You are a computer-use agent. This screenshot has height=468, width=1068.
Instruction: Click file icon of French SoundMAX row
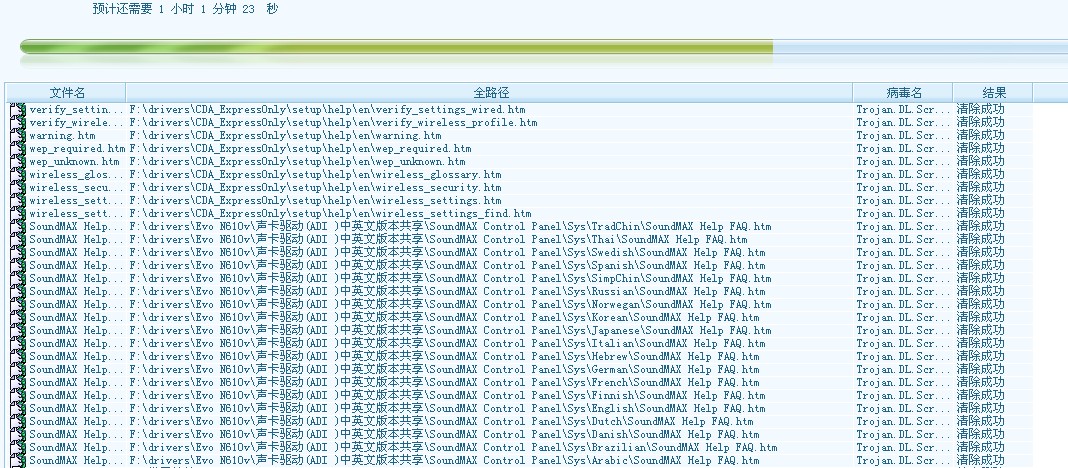point(18,382)
